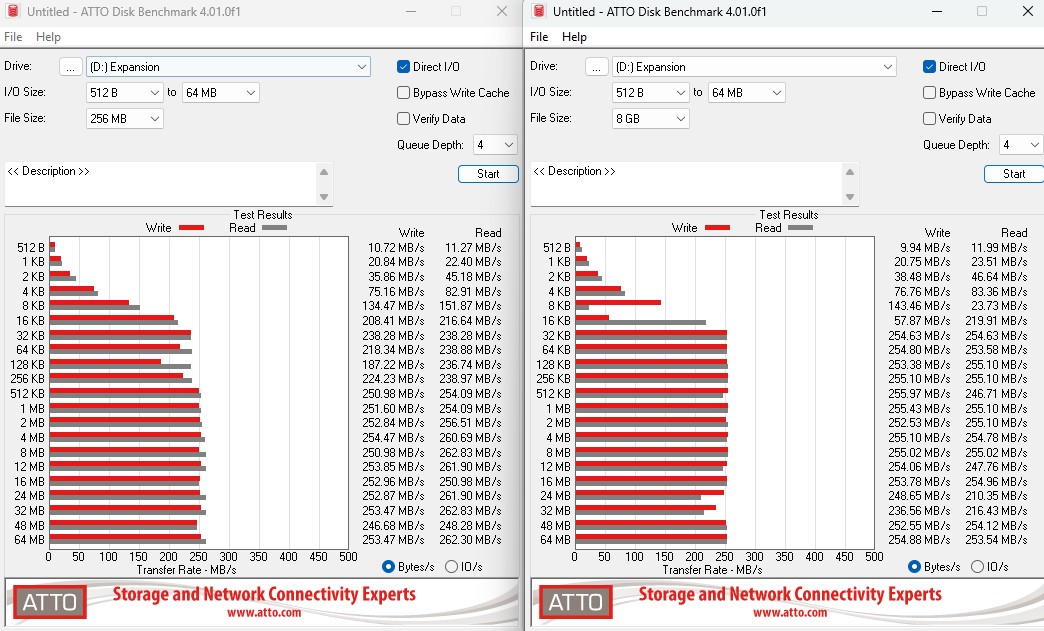This screenshot has width=1044, height=631.
Task: Click Description text field in right window
Action: click(686, 184)
